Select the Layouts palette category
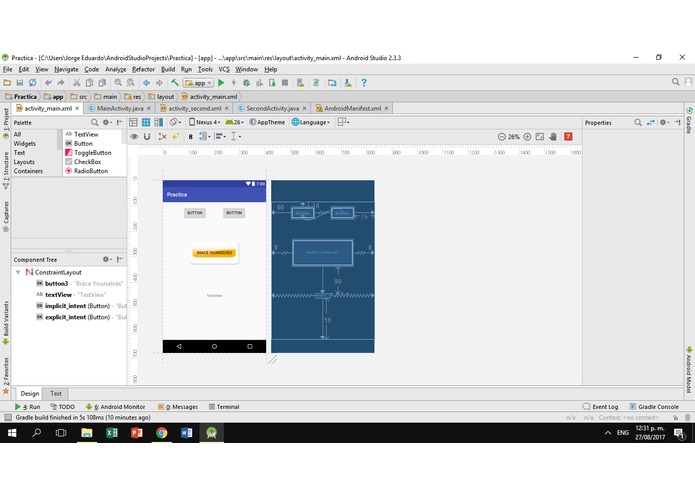Viewport: 695px width, 494px height. [x=24, y=162]
